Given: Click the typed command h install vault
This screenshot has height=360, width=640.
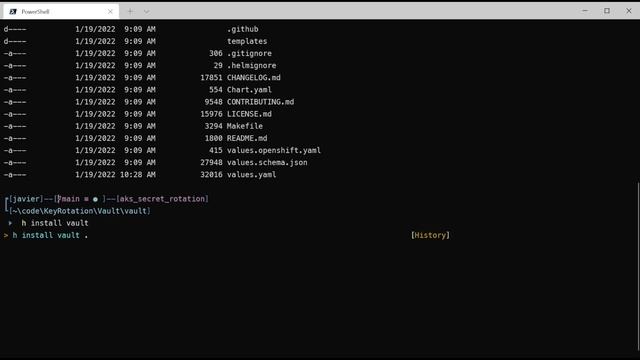Looking at the screenshot, I should pos(55,223).
